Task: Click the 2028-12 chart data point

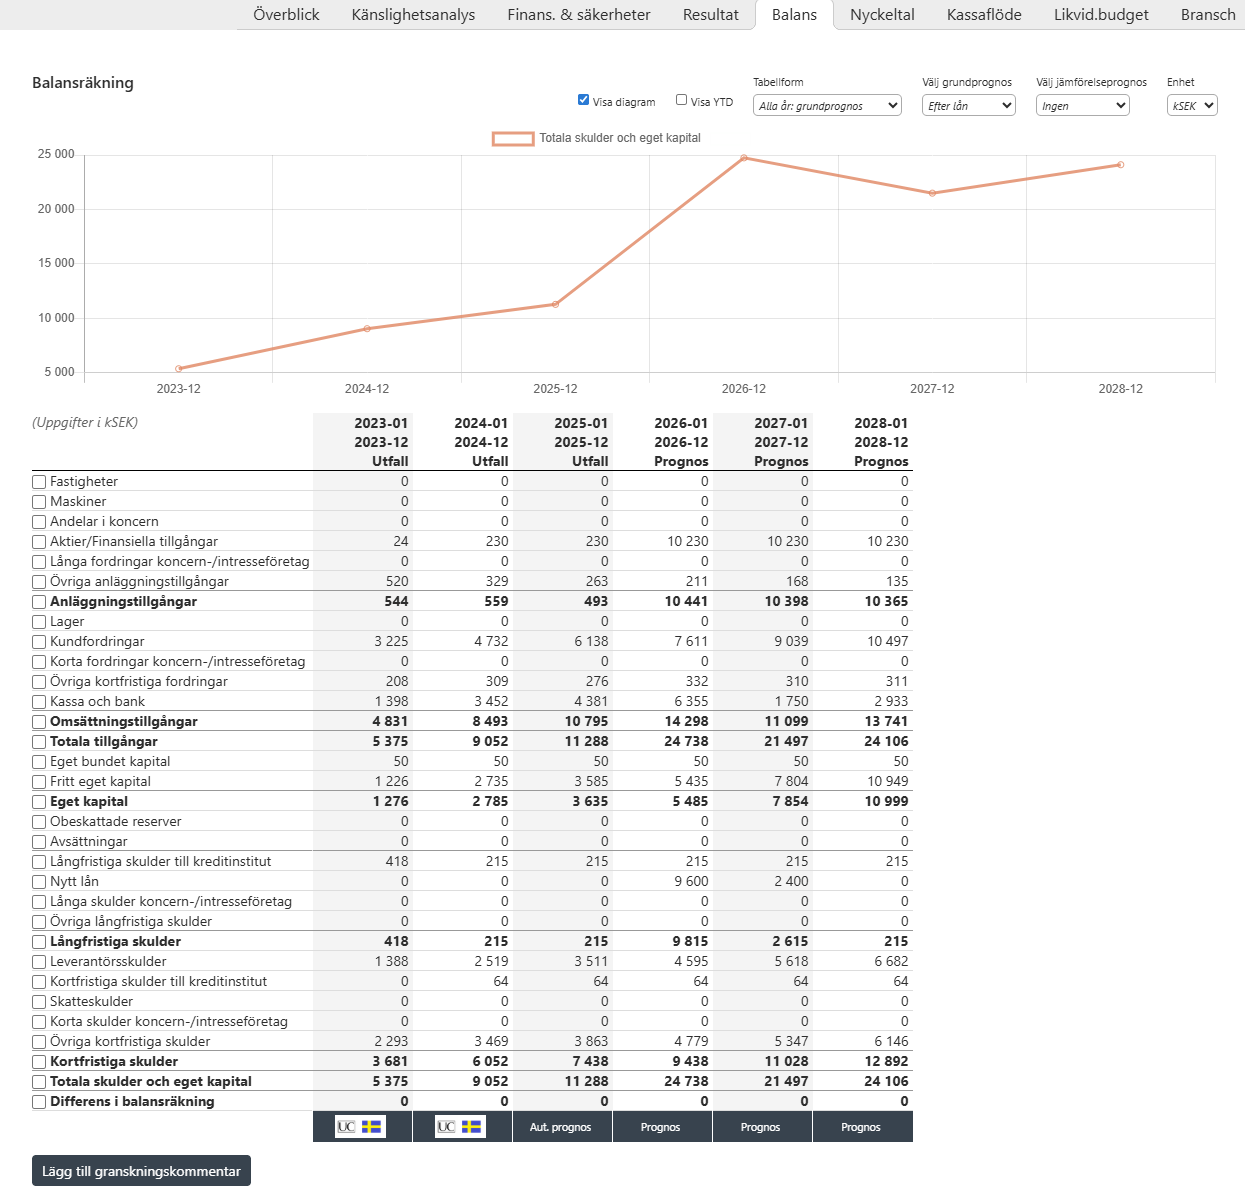Action: [1121, 164]
